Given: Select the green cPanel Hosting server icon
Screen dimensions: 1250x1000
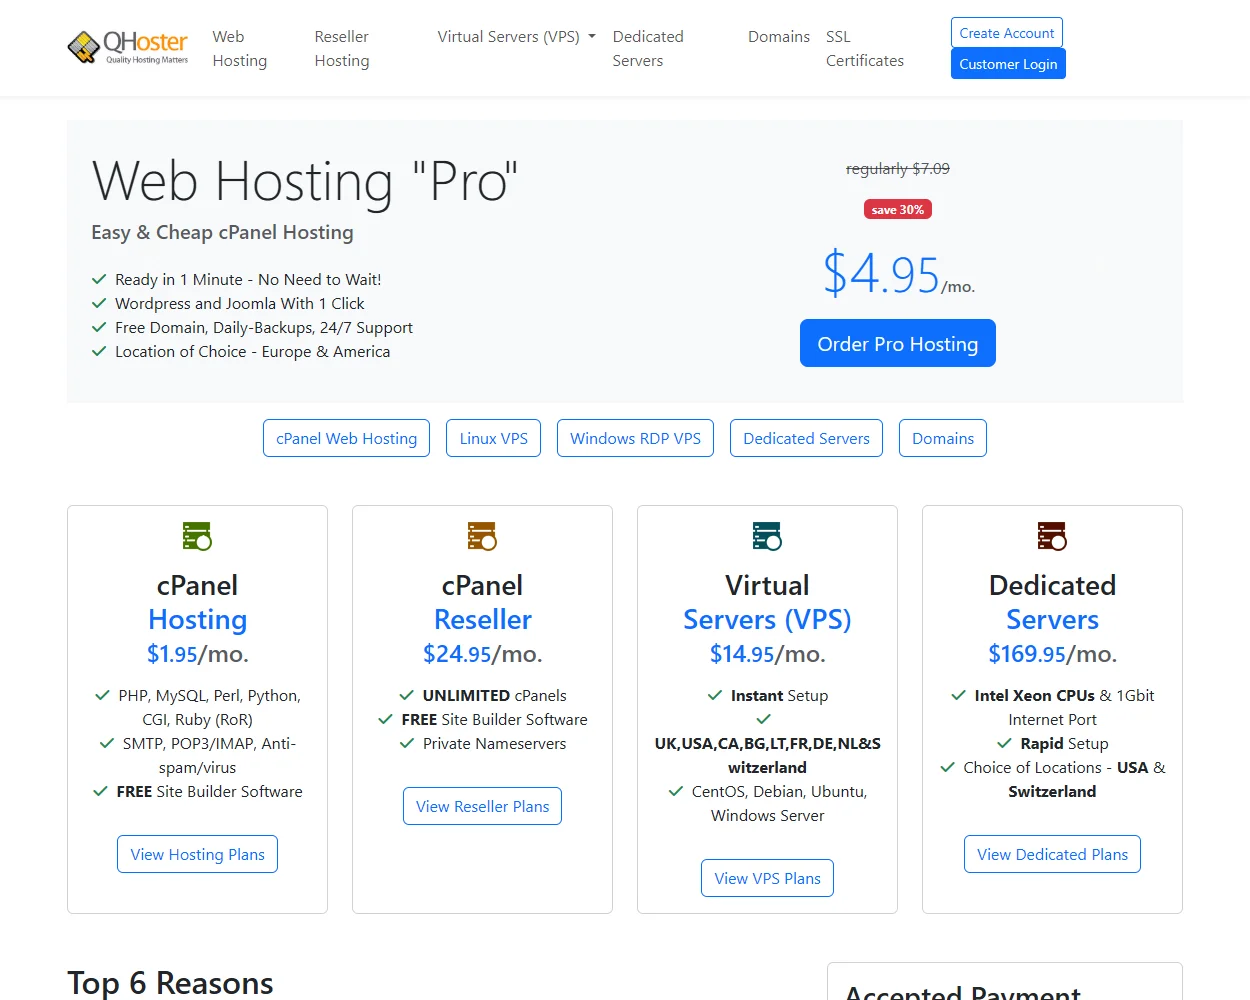Looking at the screenshot, I should pos(197,536).
